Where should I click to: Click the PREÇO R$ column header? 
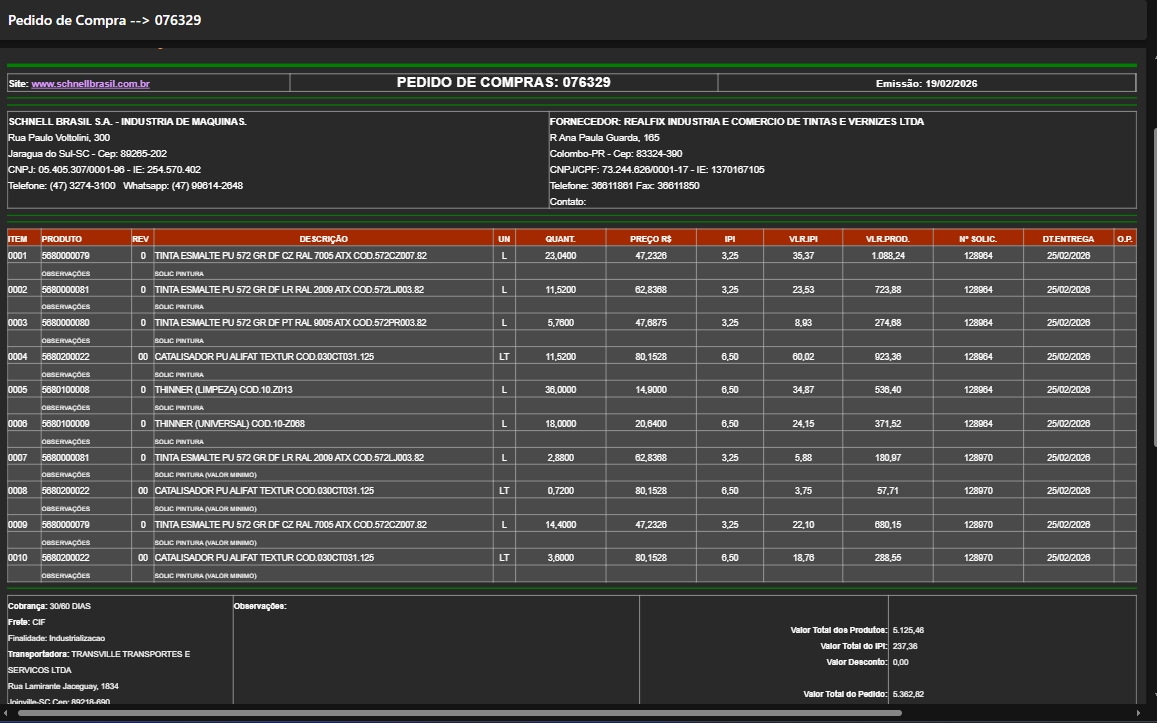pyautogui.click(x=650, y=239)
